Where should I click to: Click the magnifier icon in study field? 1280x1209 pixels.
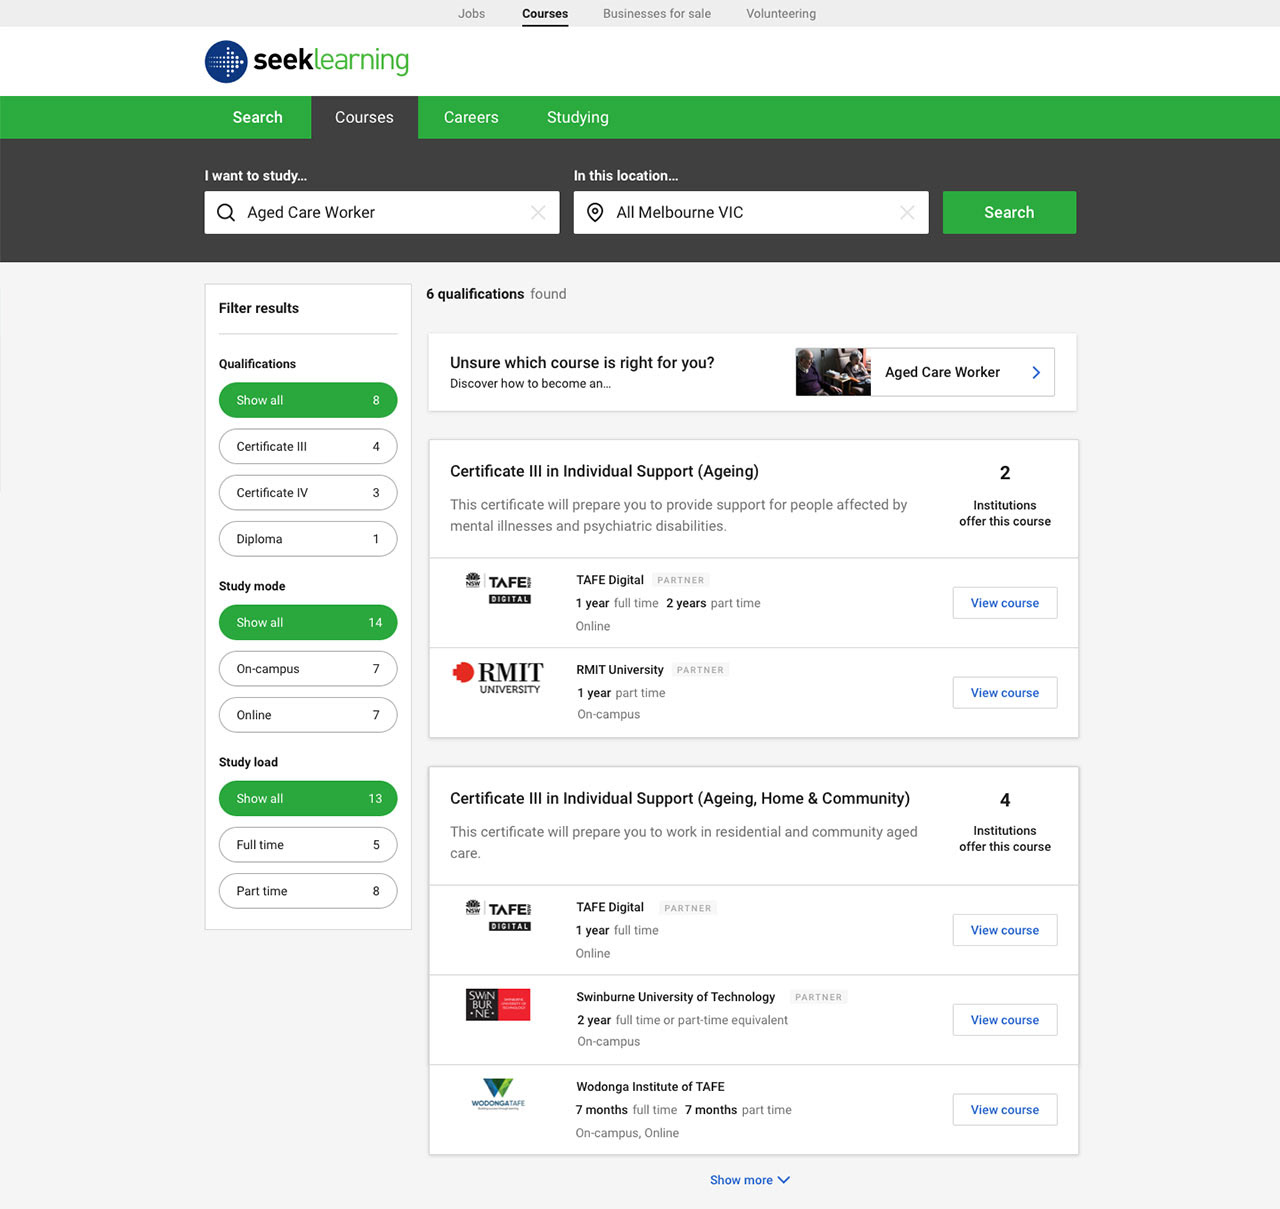coord(226,213)
